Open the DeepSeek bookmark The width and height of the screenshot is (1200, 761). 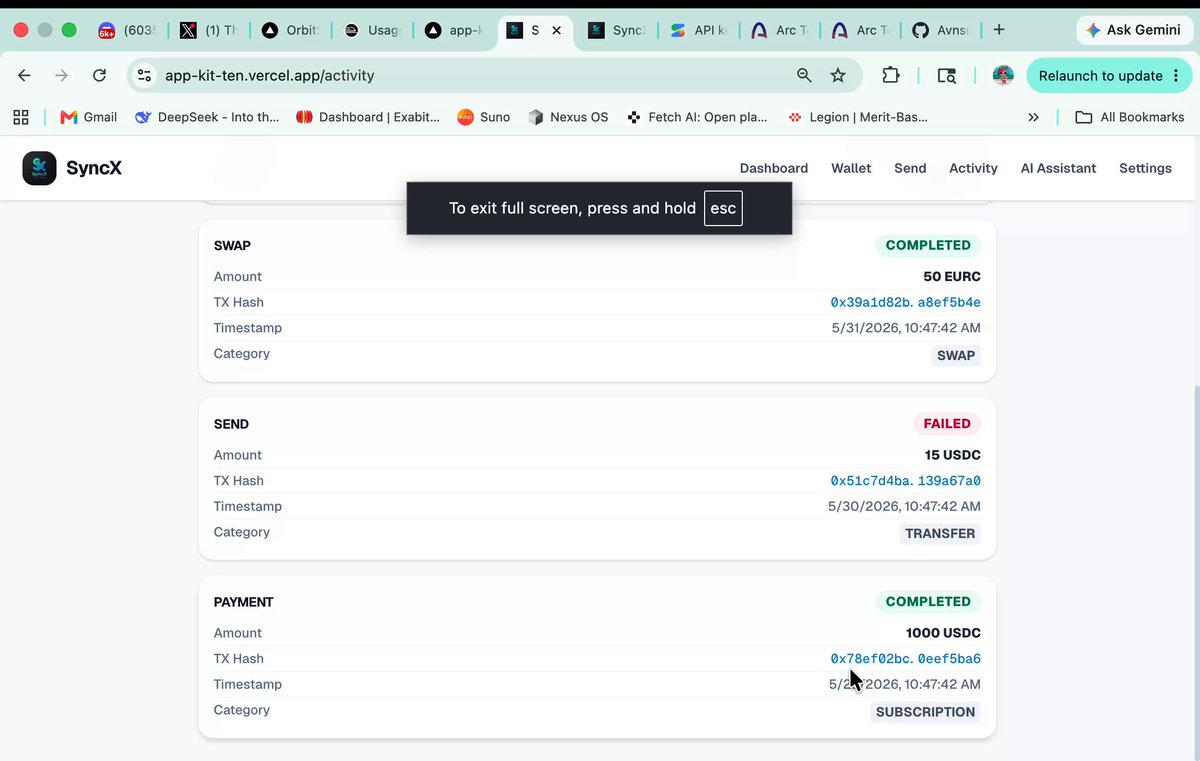tap(207, 117)
